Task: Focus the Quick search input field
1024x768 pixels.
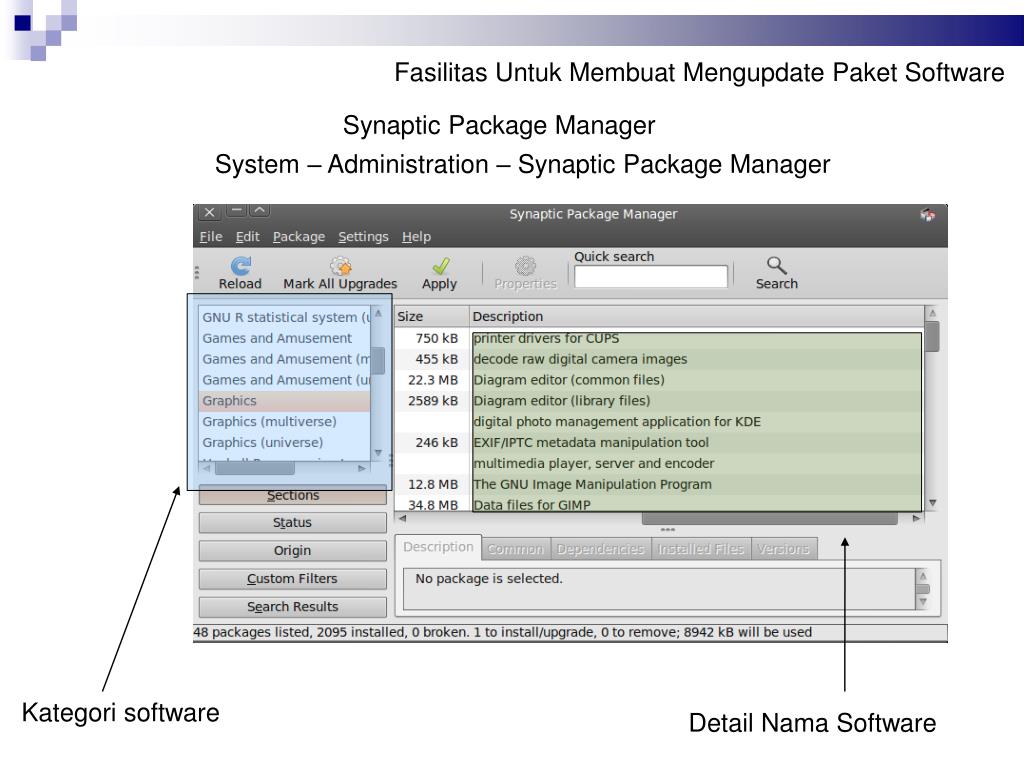Action: coord(650,276)
